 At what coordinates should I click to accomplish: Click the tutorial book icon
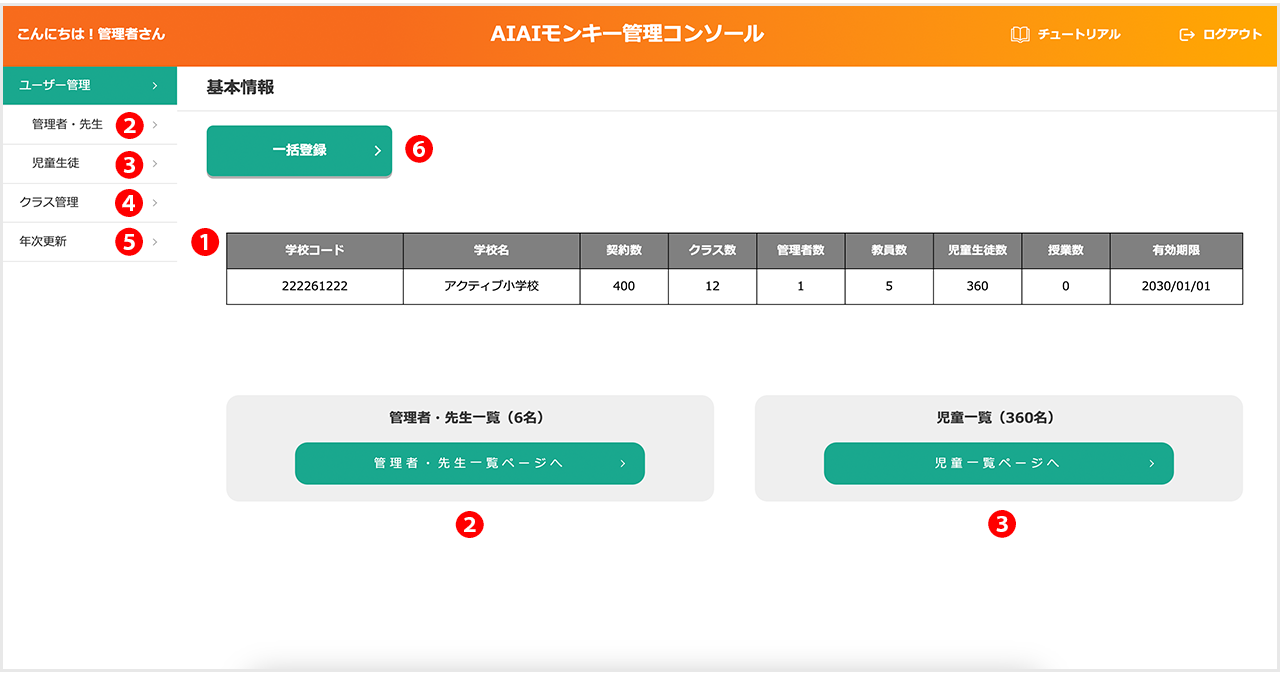pos(1020,34)
